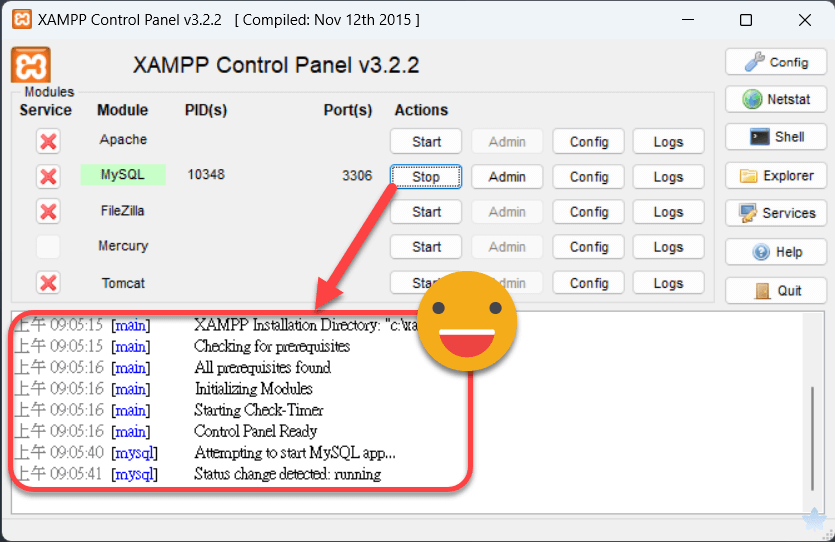Launch the Shell terminal button
The width and height of the screenshot is (835, 542).
[776, 137]
